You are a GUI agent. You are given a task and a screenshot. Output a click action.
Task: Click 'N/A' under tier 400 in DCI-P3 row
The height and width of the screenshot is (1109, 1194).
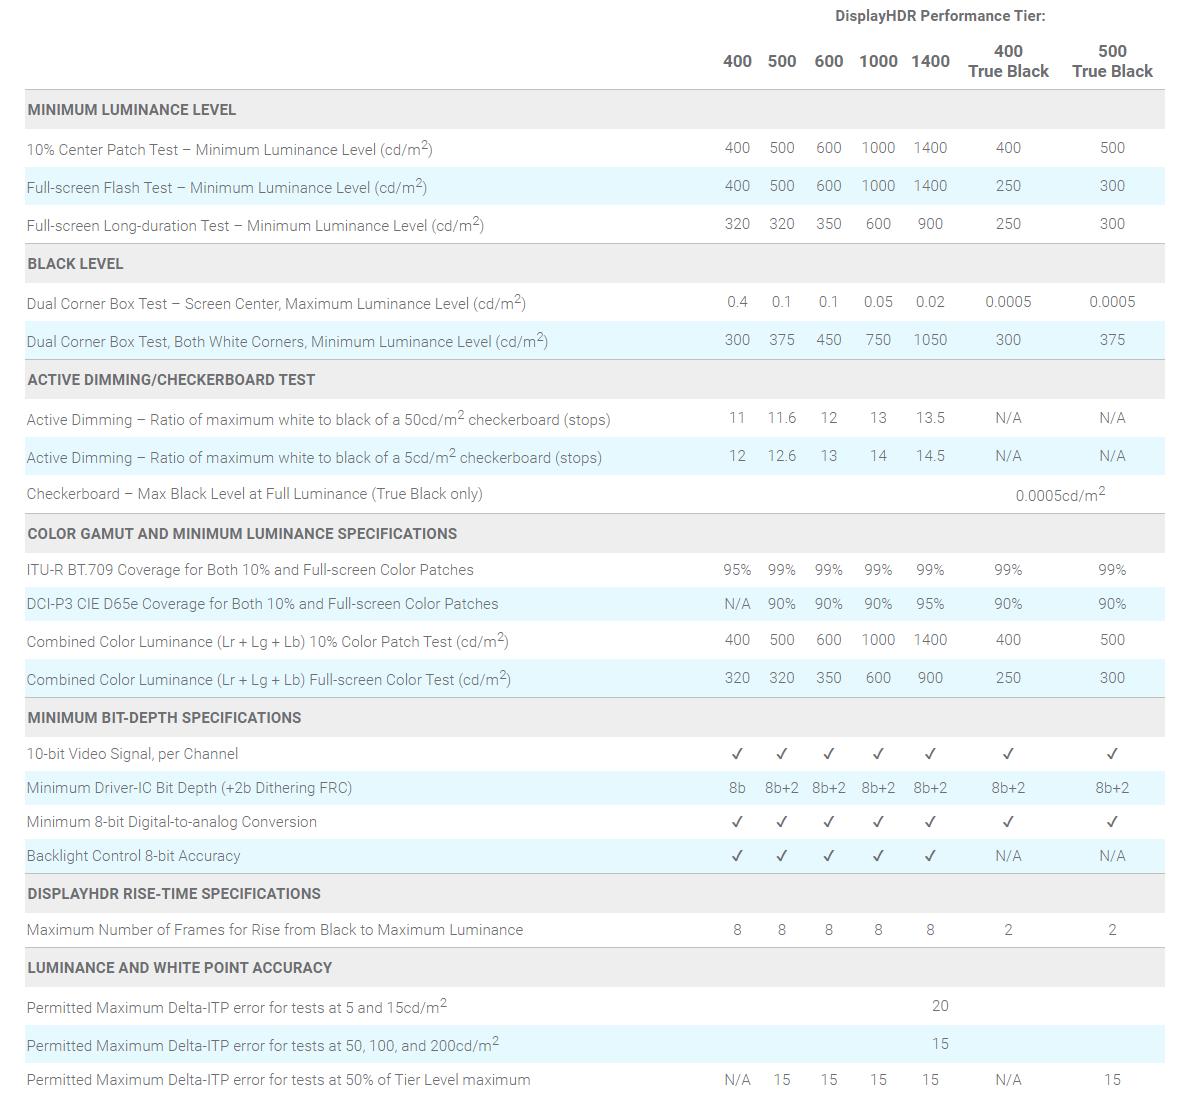click(x=736, y=604)
